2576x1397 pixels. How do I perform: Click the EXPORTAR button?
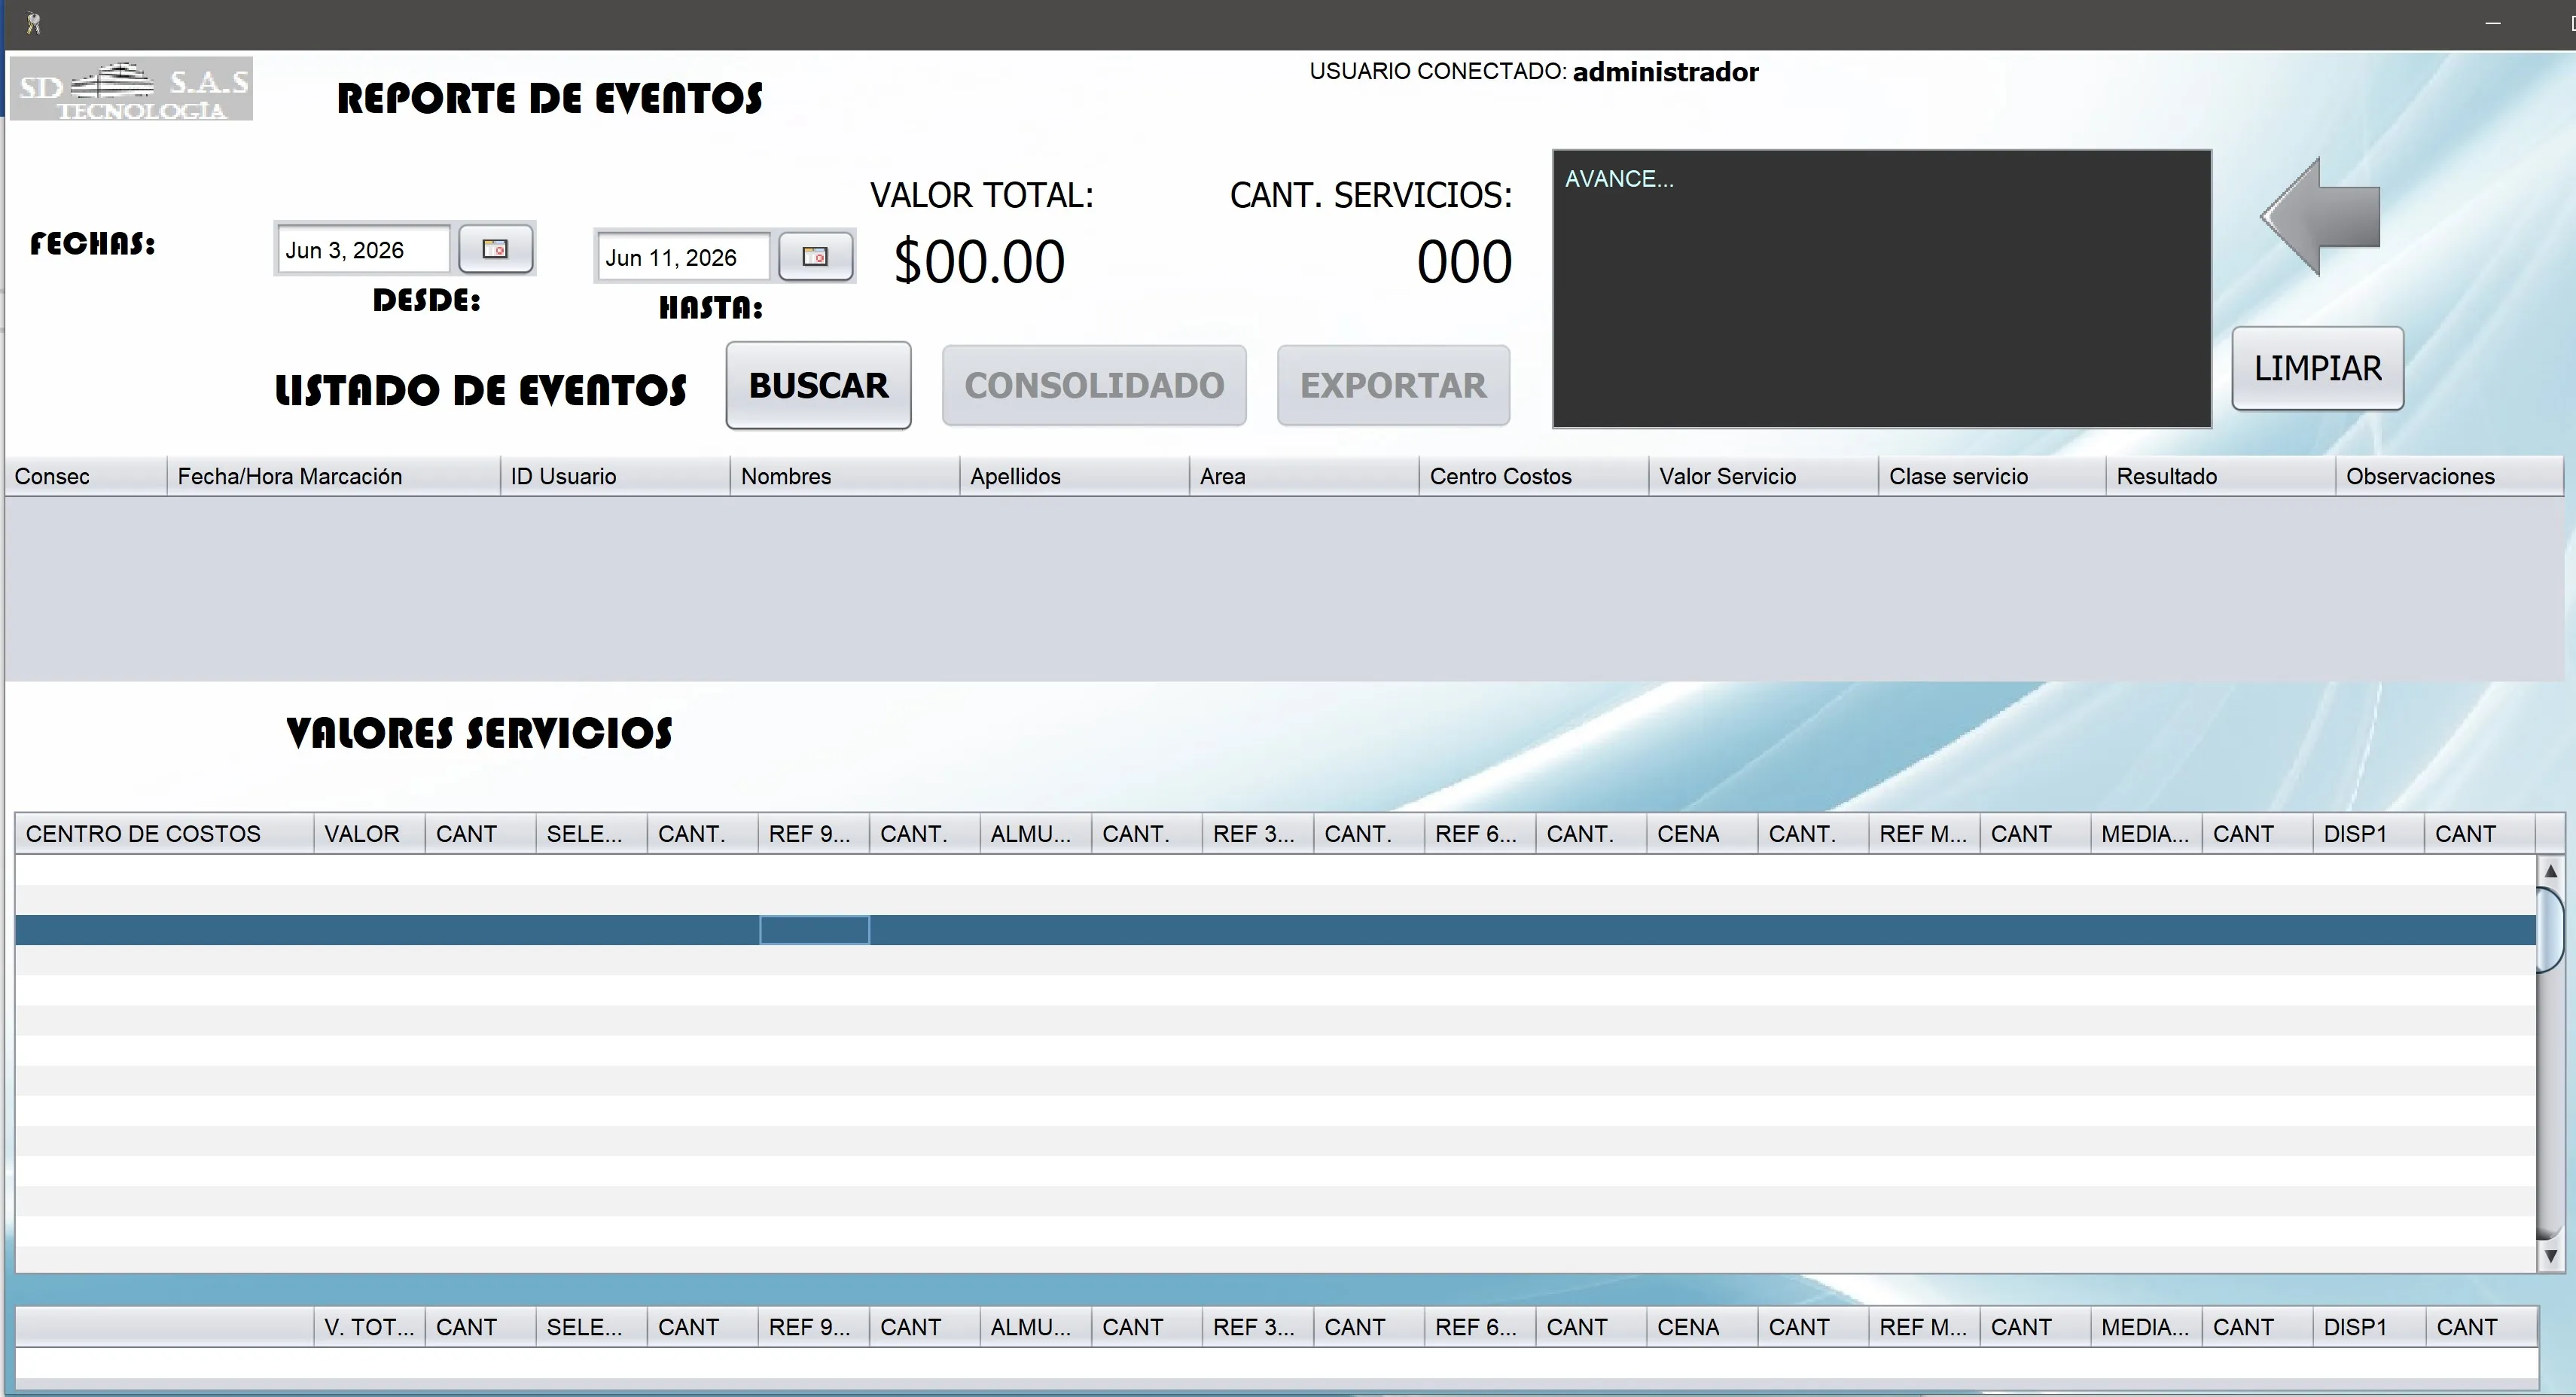(x=1393, y=386)
